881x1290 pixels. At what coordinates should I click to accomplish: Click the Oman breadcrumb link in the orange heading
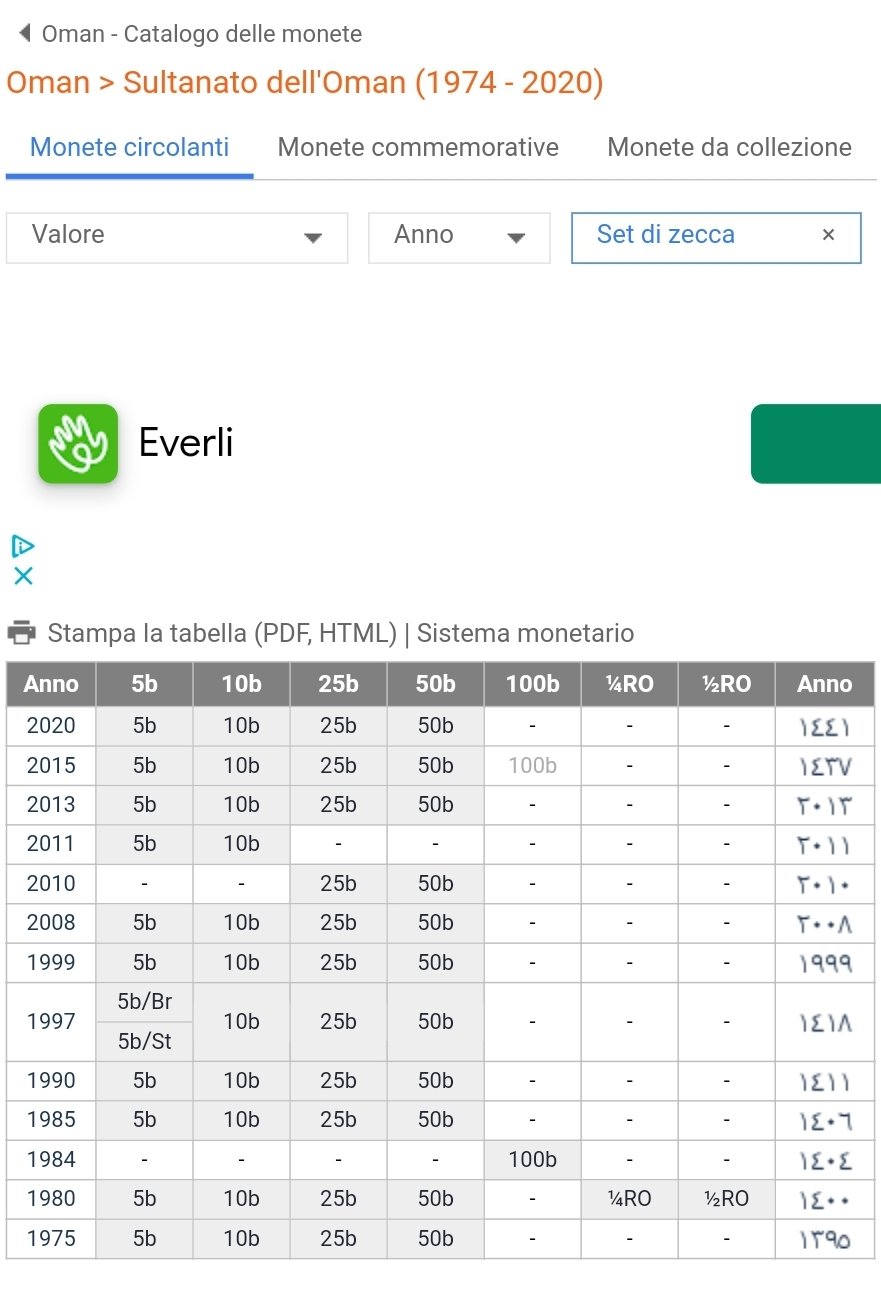pos(48,82)
